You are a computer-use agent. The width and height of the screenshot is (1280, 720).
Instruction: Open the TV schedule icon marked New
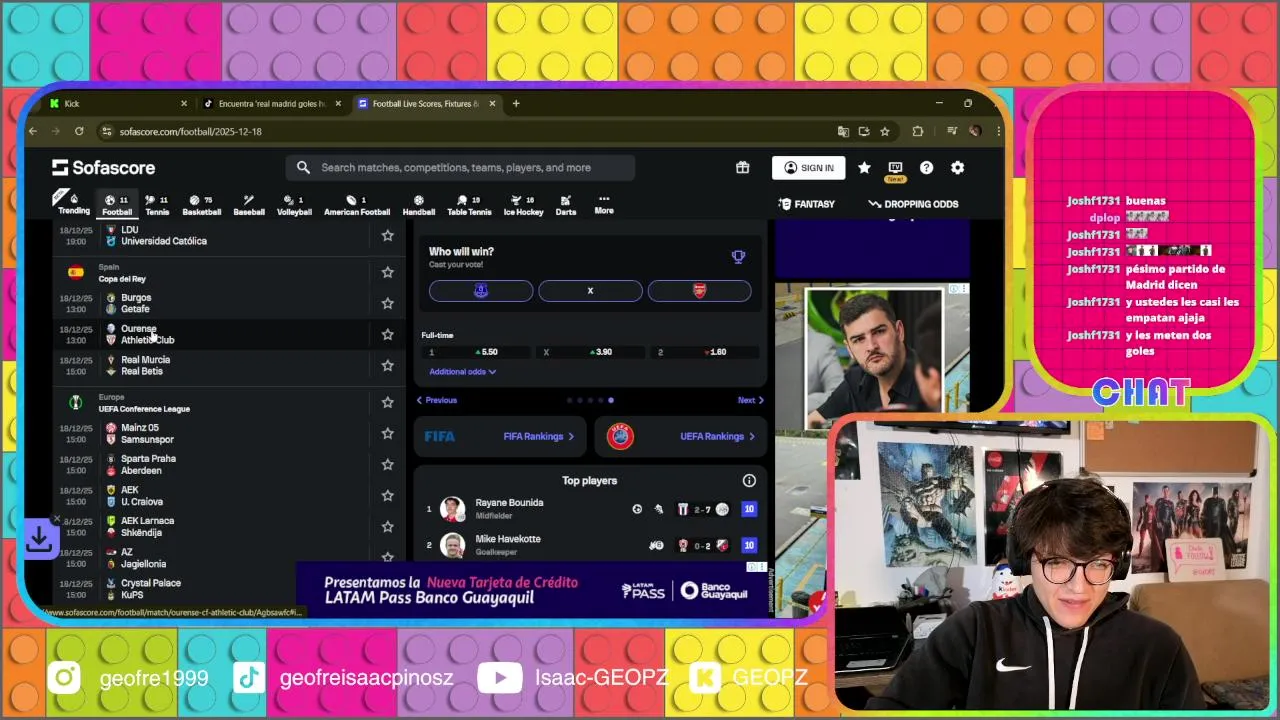[x=895, y=169]
